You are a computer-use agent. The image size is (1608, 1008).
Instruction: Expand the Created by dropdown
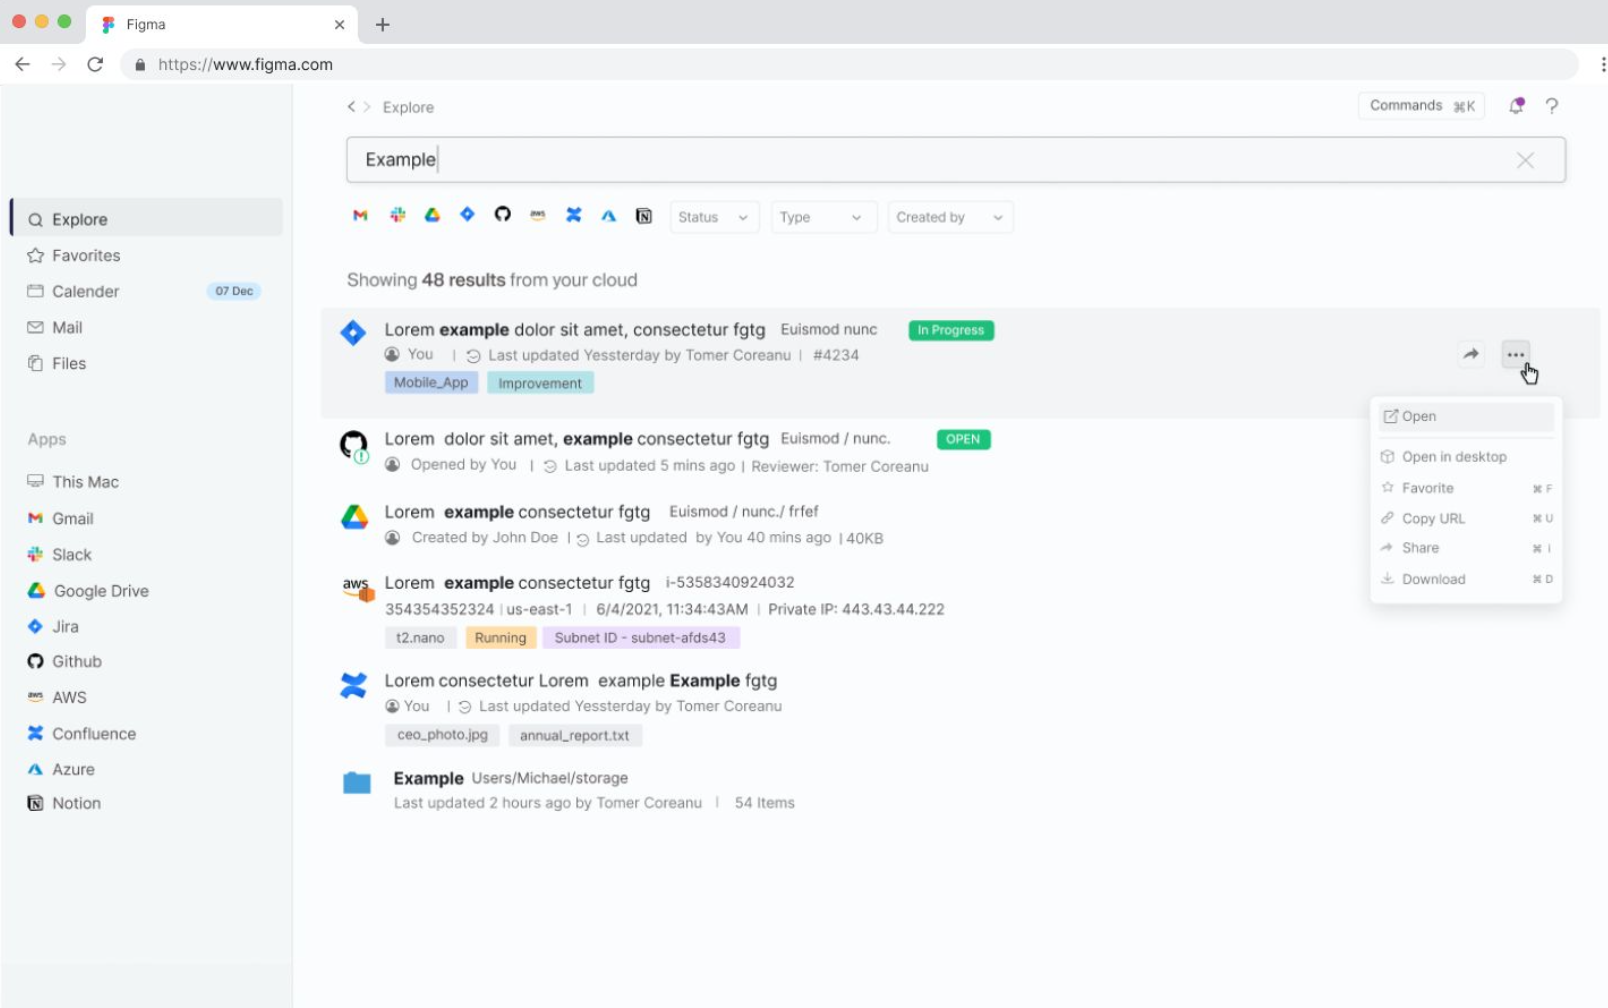coord(948,217)
